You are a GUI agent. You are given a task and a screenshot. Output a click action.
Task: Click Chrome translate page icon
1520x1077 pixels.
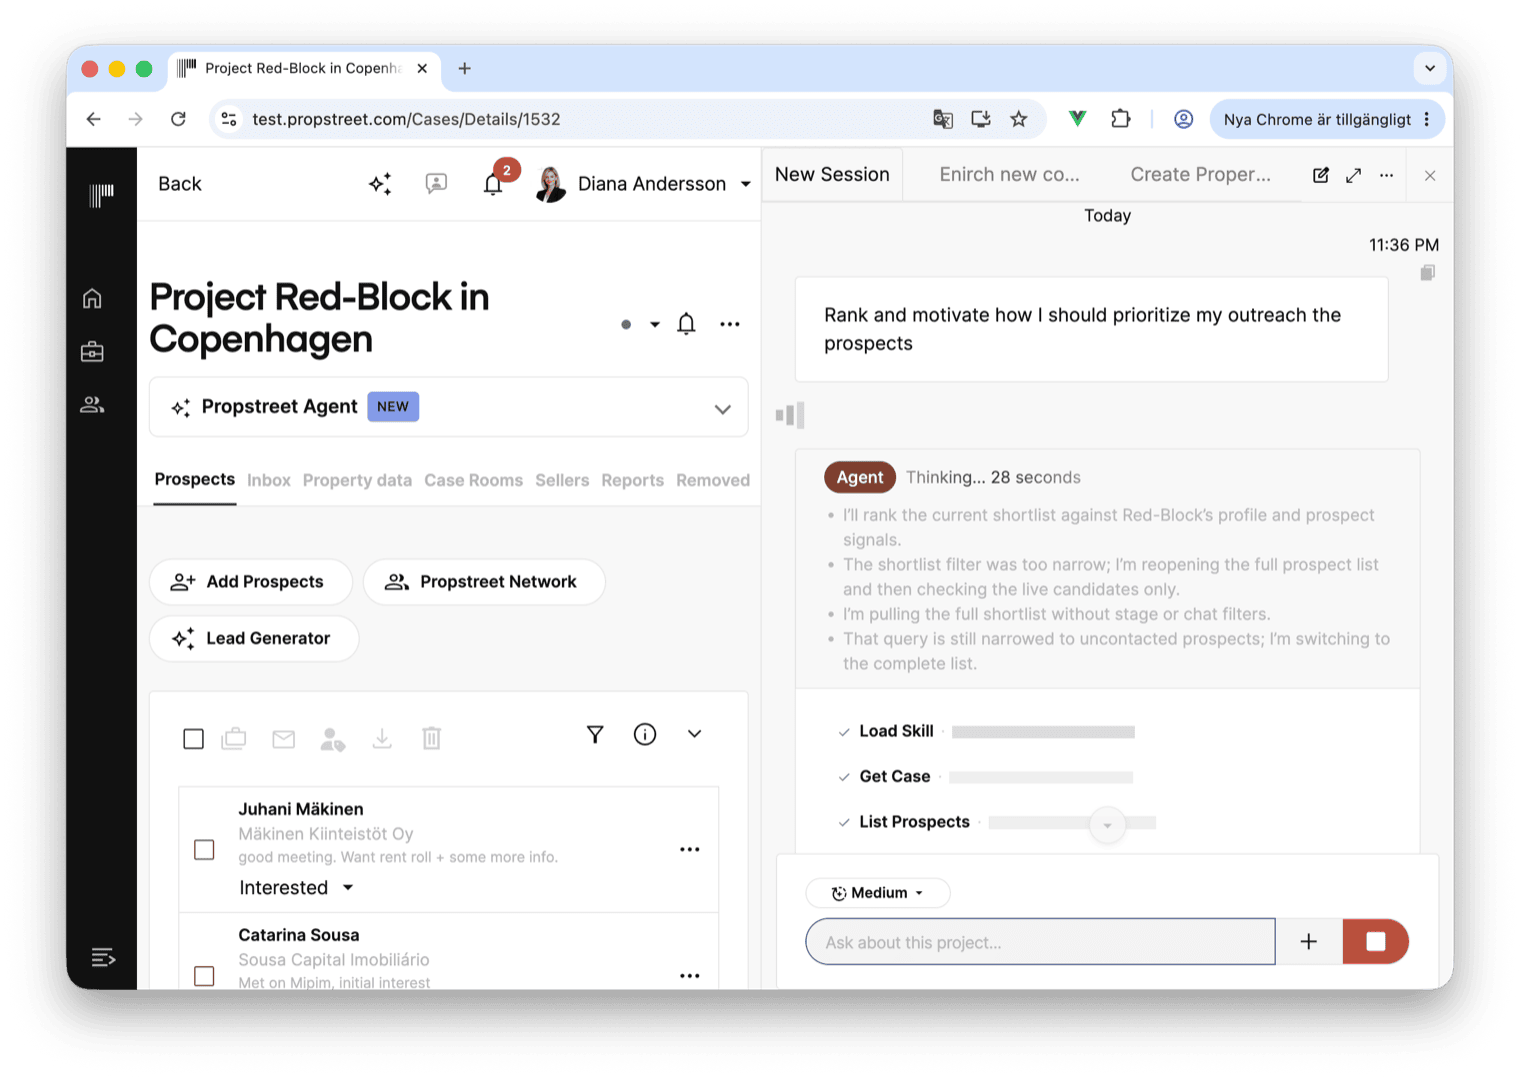[943, 119]
